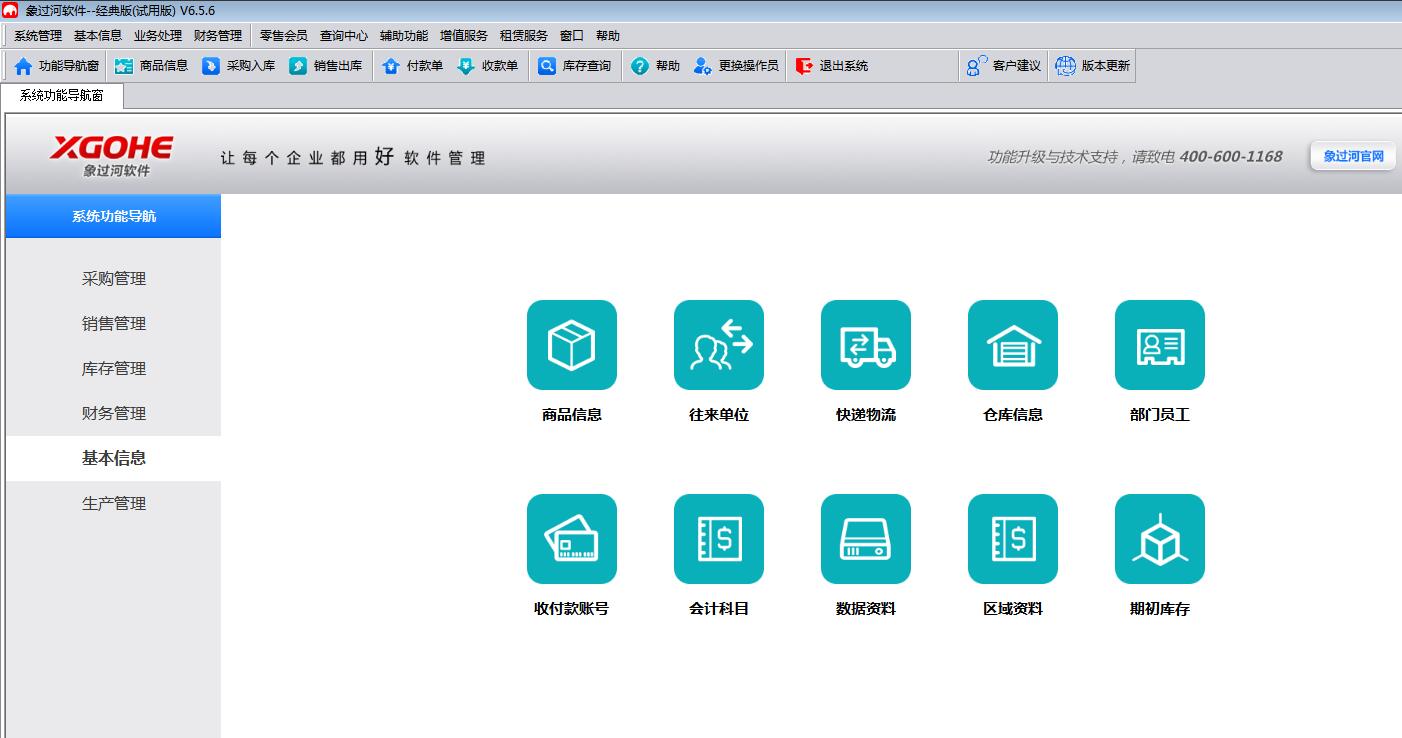
Task: Click the 帮助 question mark toolbar button
Action: click(x=655, y=66)
